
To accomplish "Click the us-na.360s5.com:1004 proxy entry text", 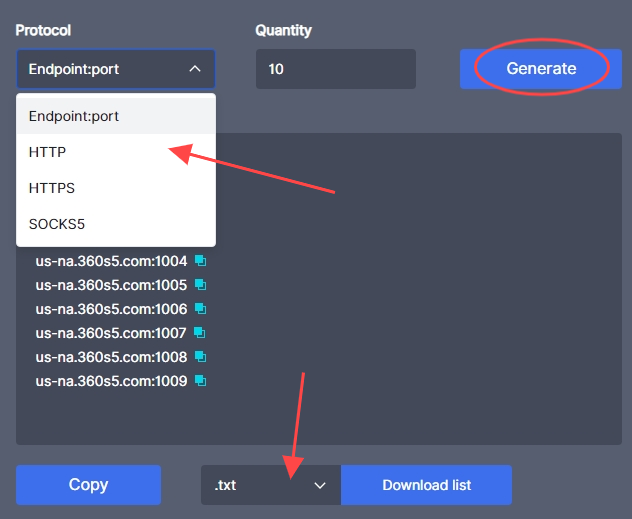I will coord(111,261).
